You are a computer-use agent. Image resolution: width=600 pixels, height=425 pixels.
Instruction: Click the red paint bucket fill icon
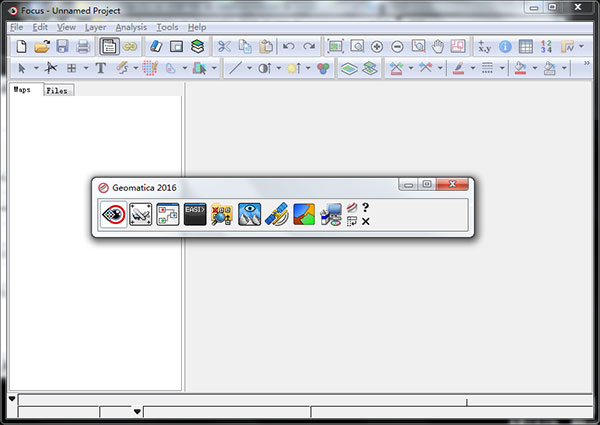520,68
